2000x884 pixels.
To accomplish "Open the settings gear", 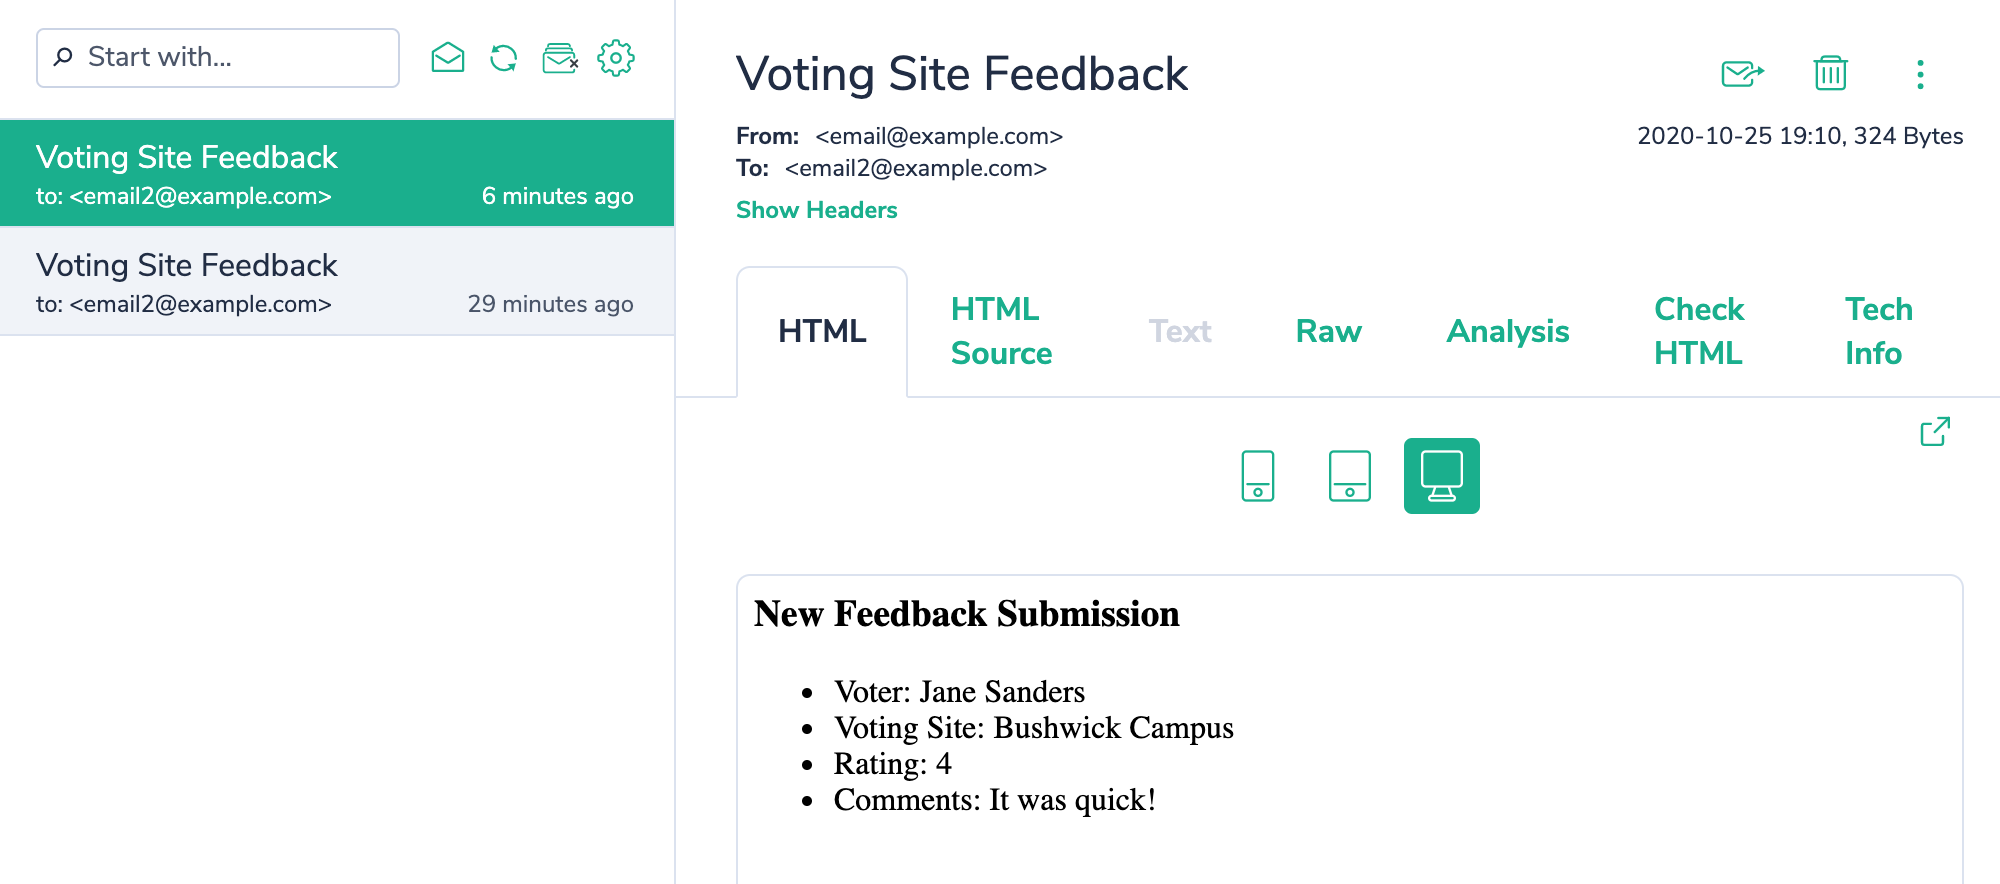I will click(617, 57).
